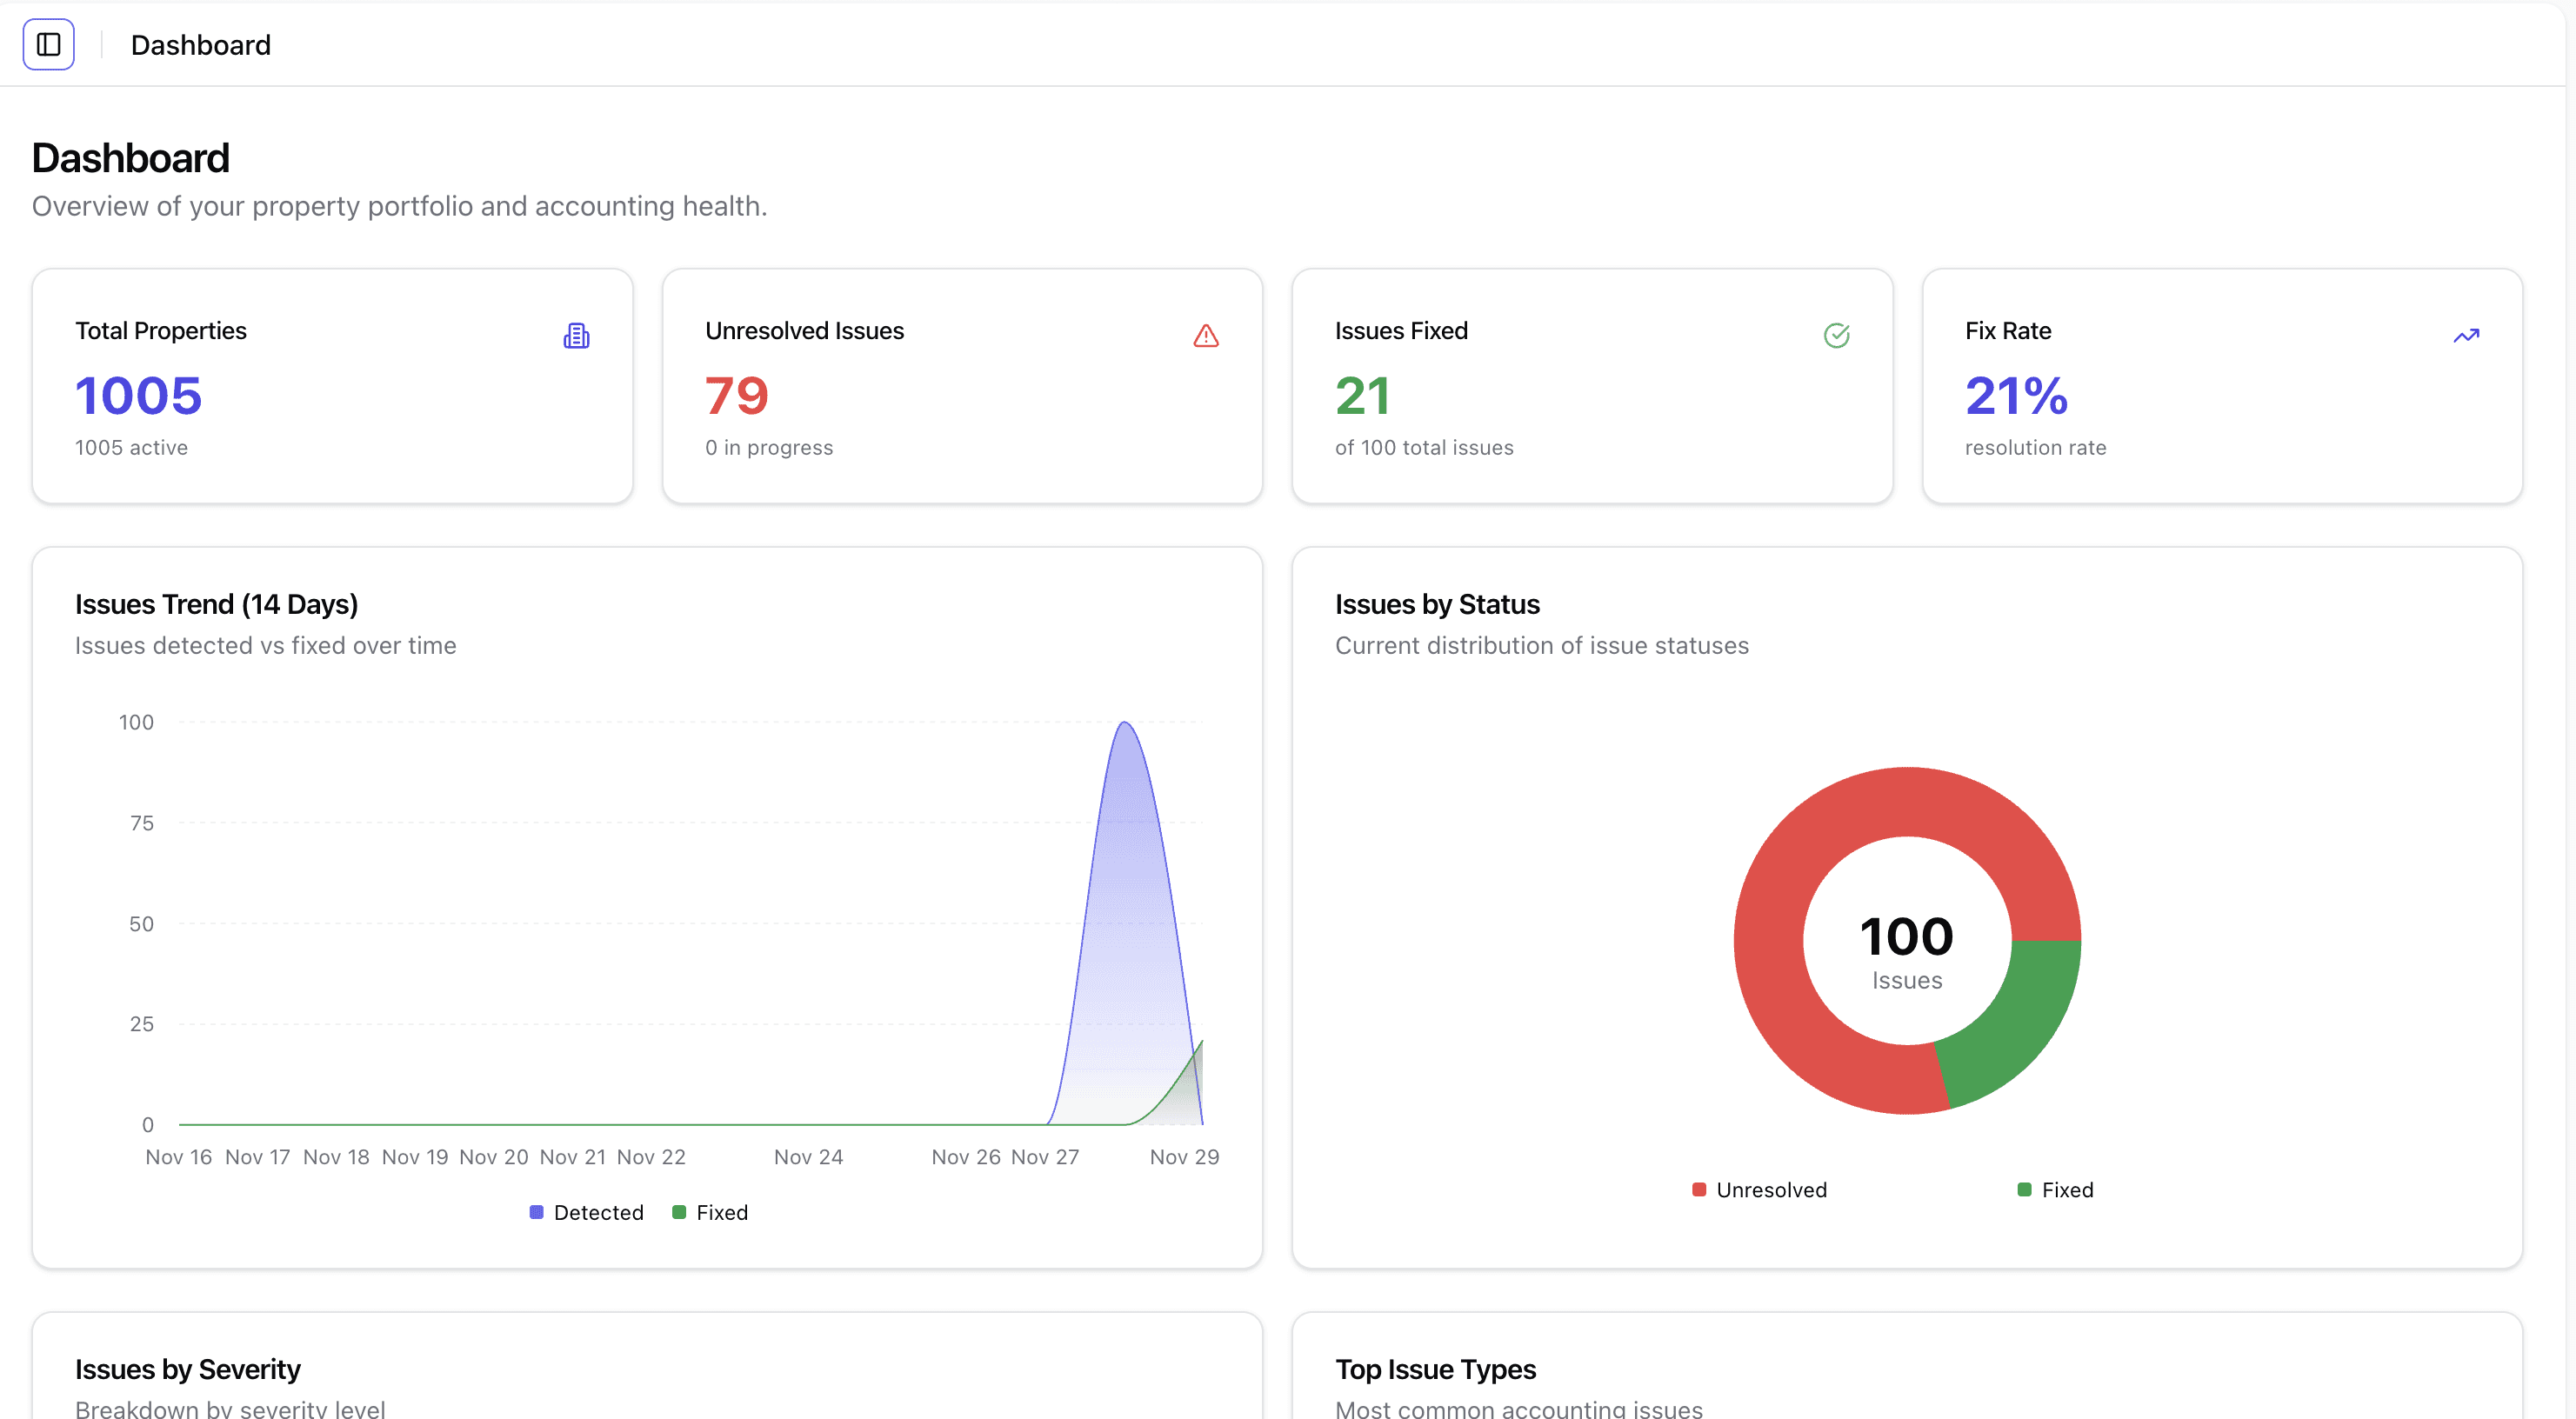Click the Issues by Severity card heading

[x=187, y=1369]
